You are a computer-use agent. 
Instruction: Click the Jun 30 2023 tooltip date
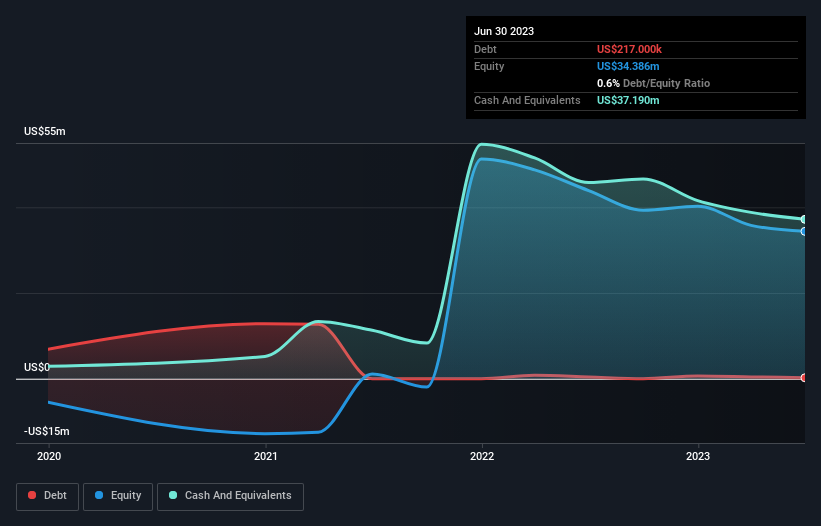(504, 31)
